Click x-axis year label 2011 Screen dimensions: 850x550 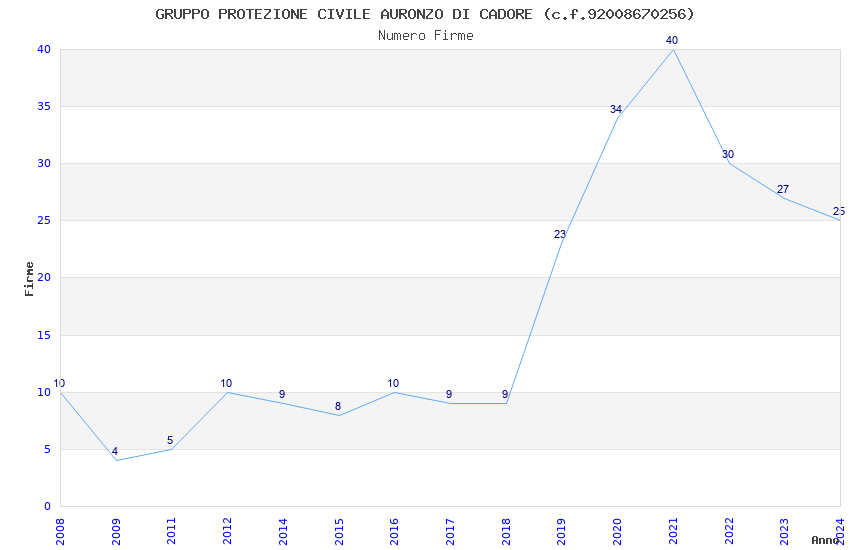coord(171,531)
